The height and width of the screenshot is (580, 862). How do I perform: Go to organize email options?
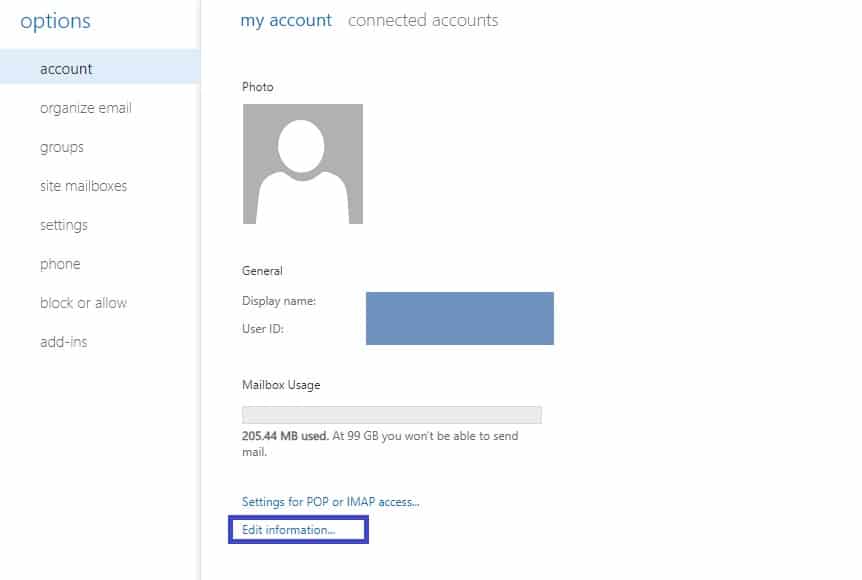[86, 108]
